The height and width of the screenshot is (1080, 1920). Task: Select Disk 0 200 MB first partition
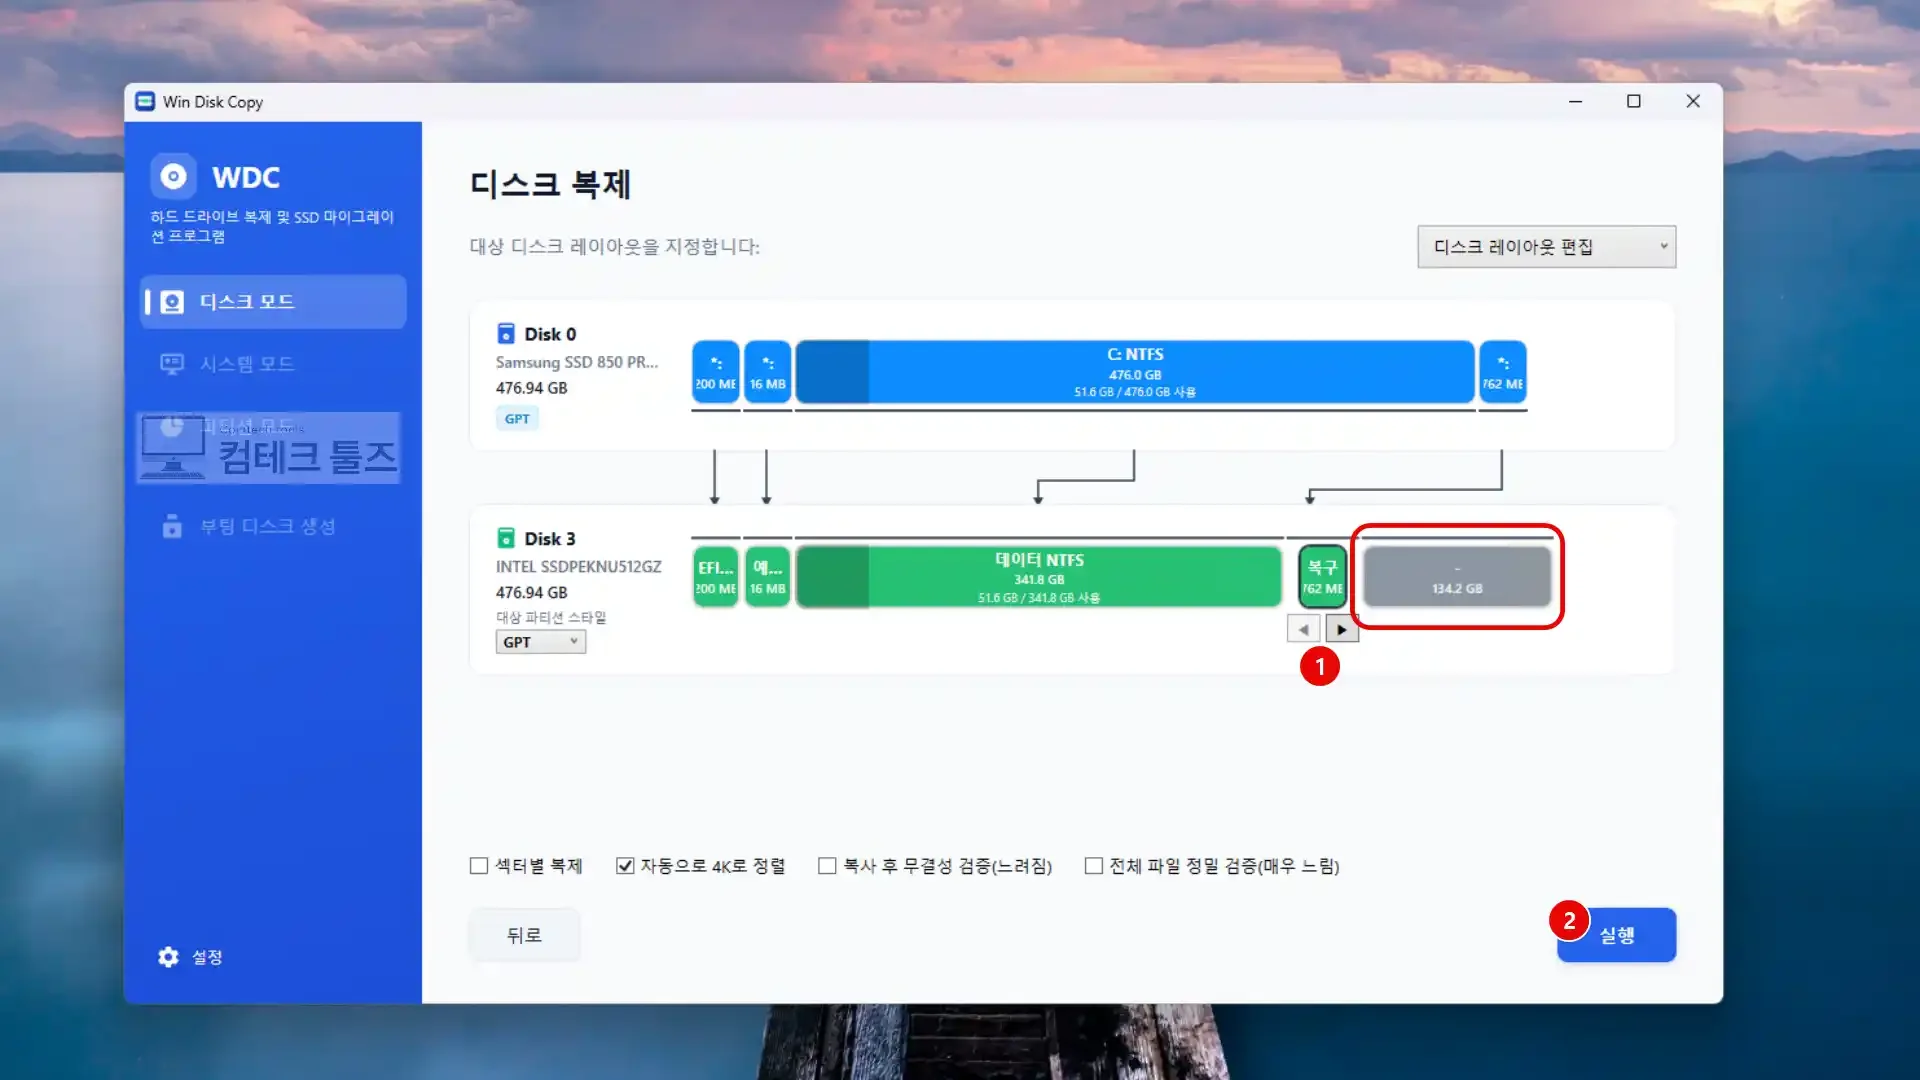click(x=716, y=372)
